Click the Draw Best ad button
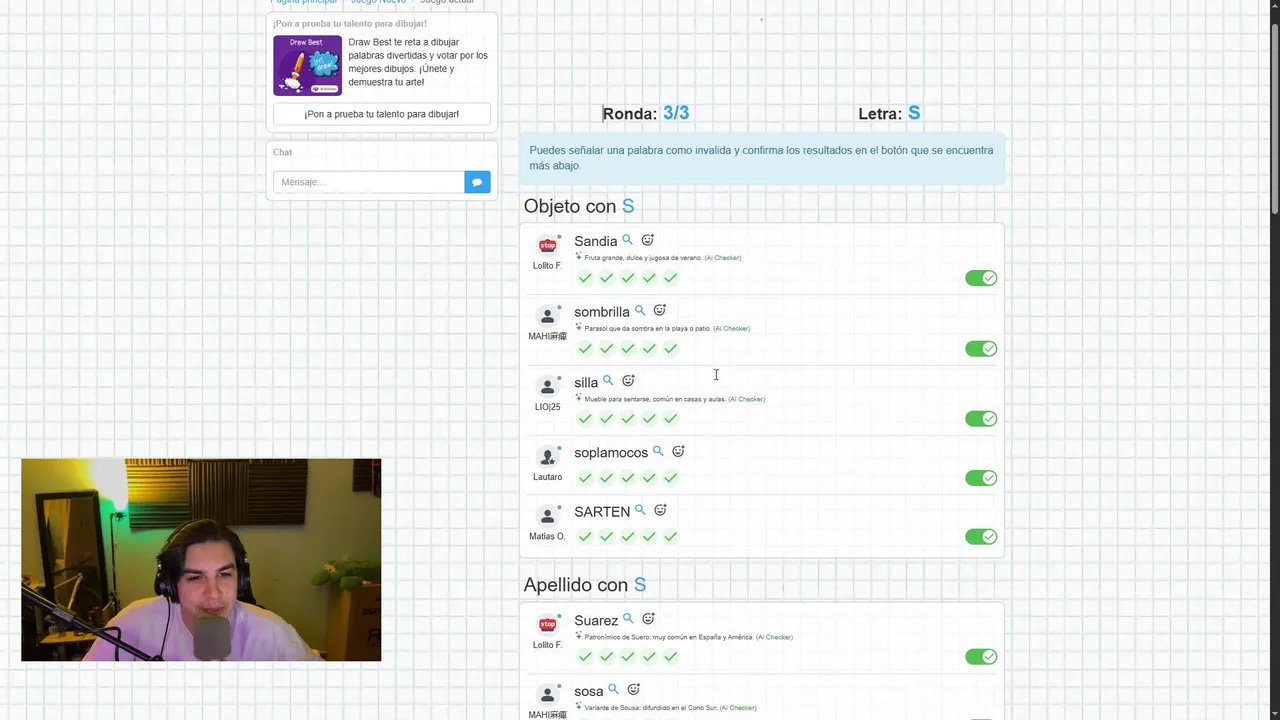 click(382, 114)
